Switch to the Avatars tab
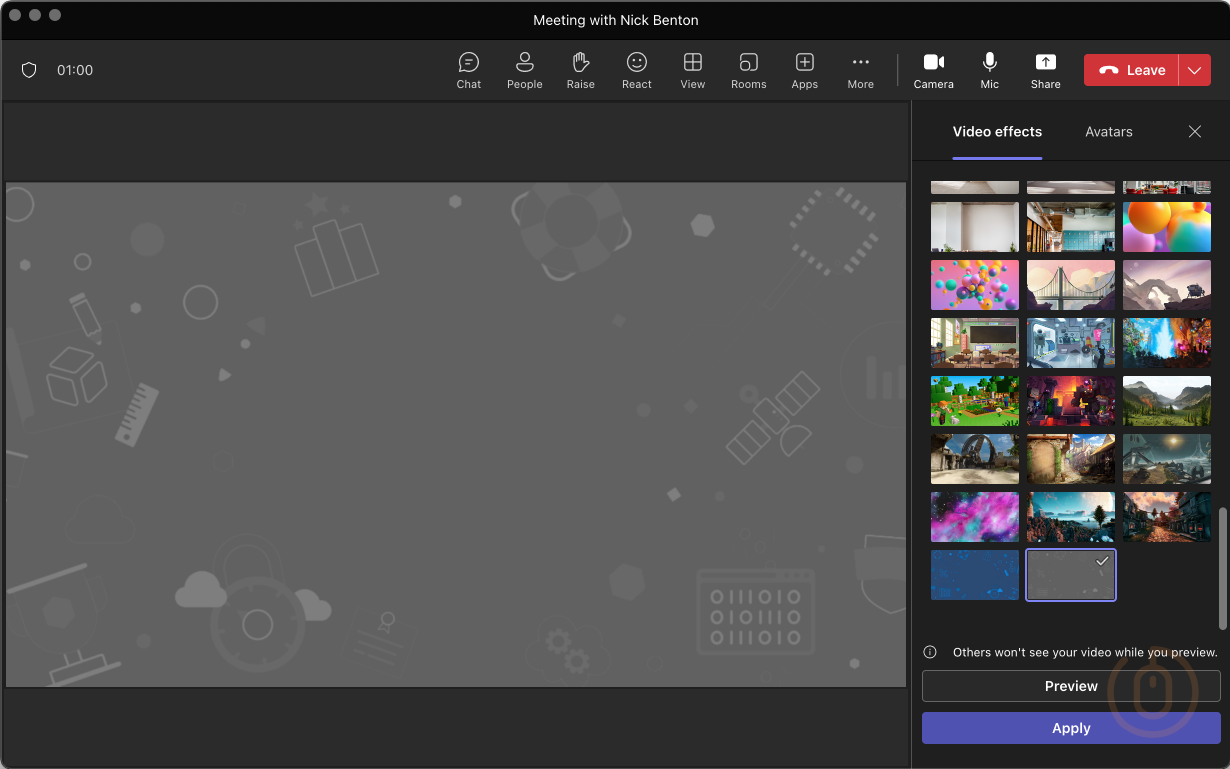Image resolution: width=1230 pixels, height=769 pixels. tap(1108, 132)
